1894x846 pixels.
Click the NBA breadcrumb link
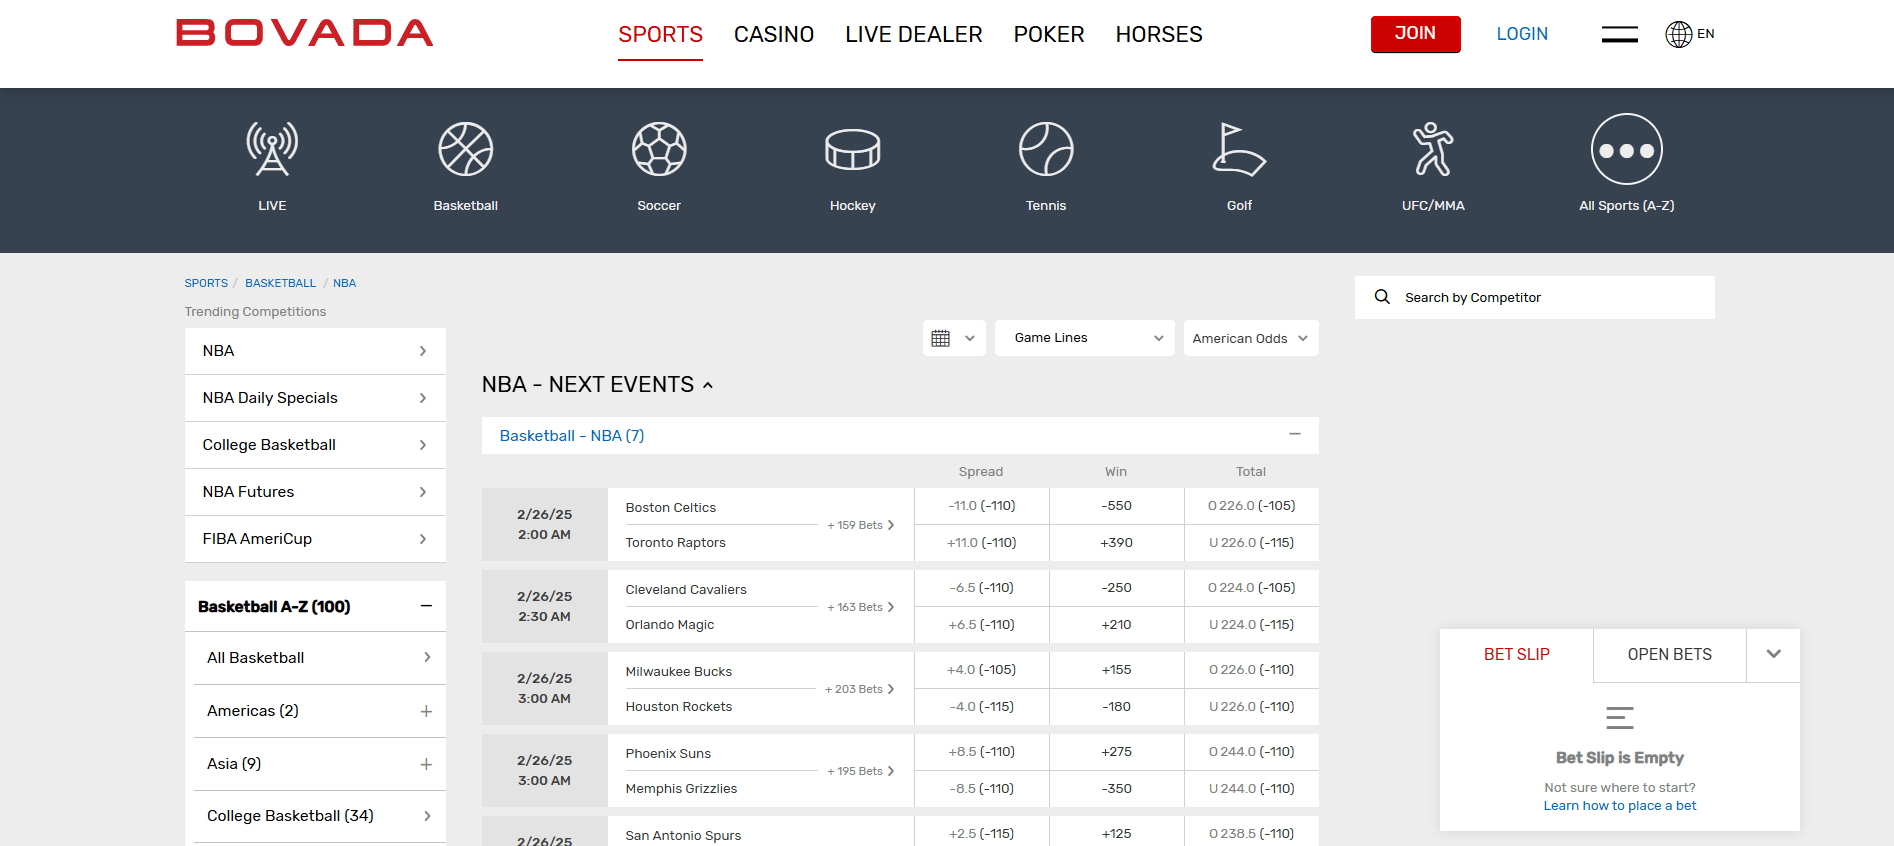click(345, 283)
